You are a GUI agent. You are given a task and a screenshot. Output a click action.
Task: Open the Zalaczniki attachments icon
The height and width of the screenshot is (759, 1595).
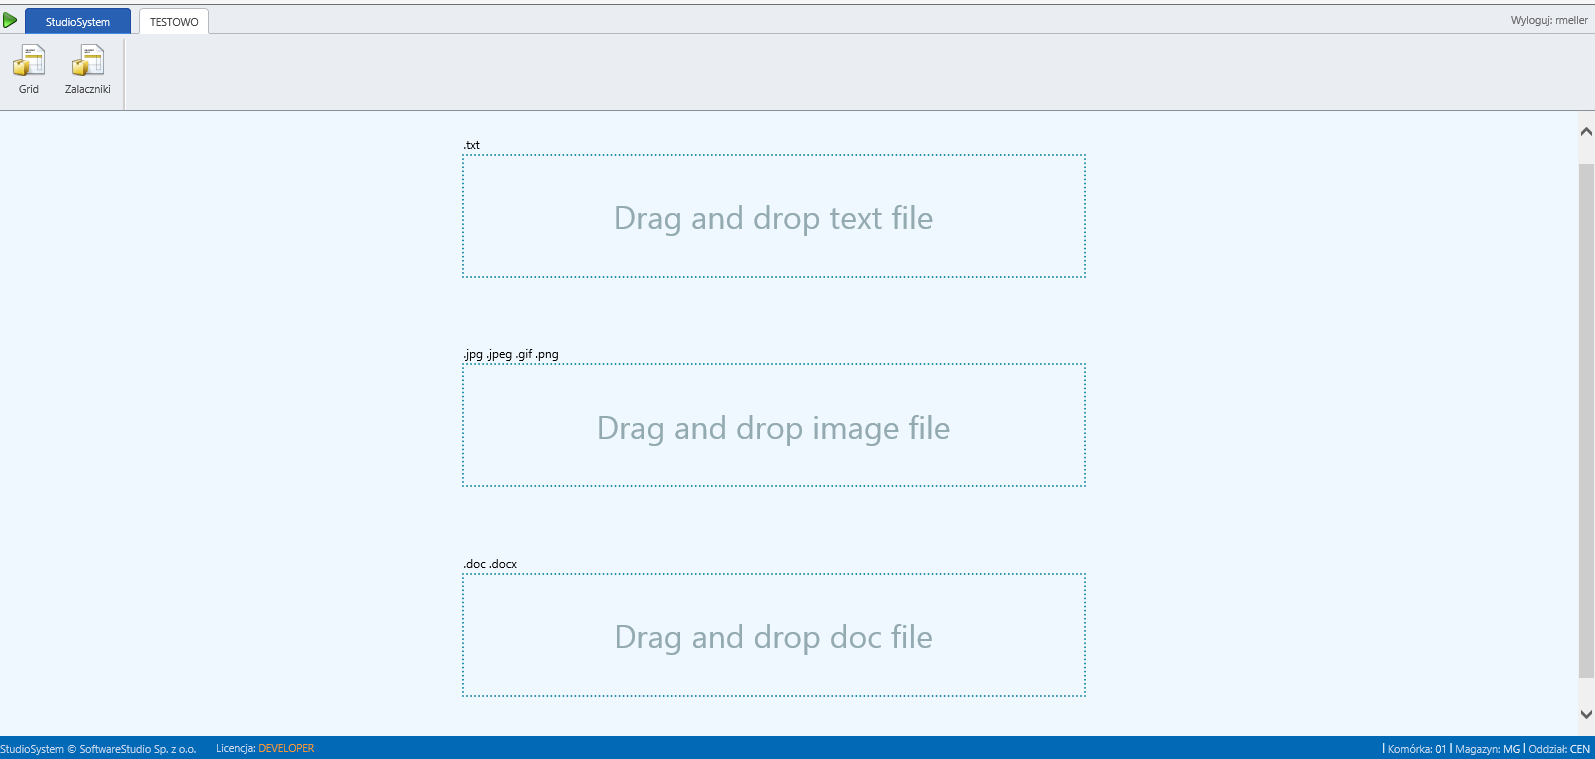click(88, 70)
